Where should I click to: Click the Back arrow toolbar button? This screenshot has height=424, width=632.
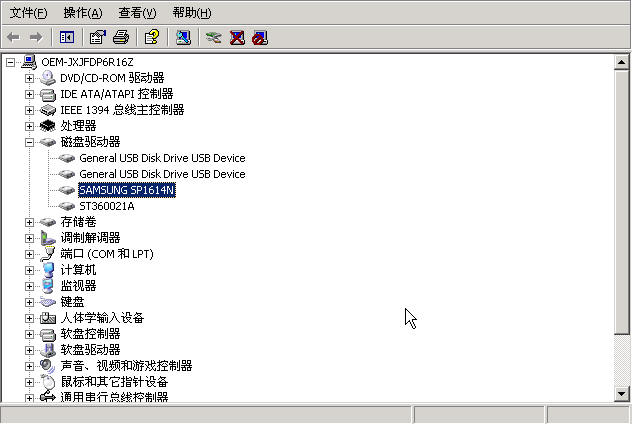[13, 37]
